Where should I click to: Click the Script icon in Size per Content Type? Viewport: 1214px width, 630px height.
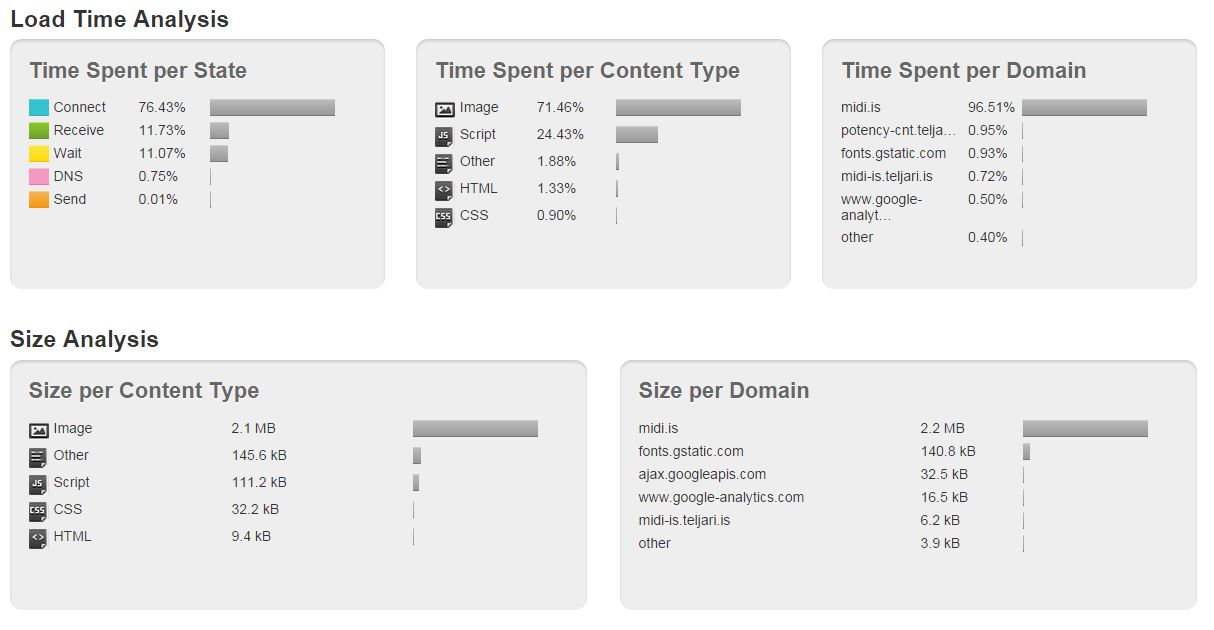pos(39,484)
